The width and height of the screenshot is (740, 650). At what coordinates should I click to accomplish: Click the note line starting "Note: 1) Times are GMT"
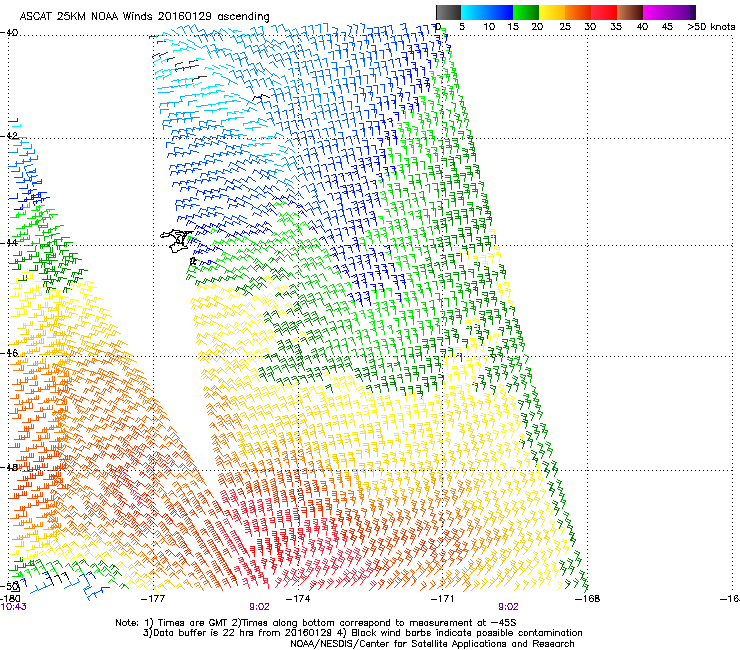(x=316, y=623)
